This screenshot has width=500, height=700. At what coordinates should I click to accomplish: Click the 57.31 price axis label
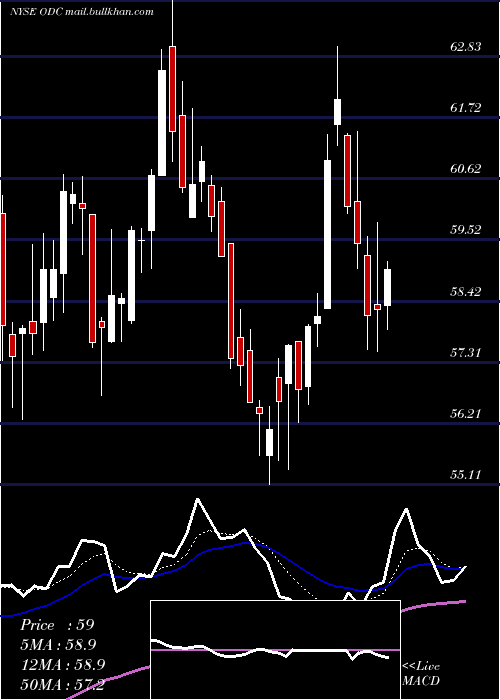(466, 353)
